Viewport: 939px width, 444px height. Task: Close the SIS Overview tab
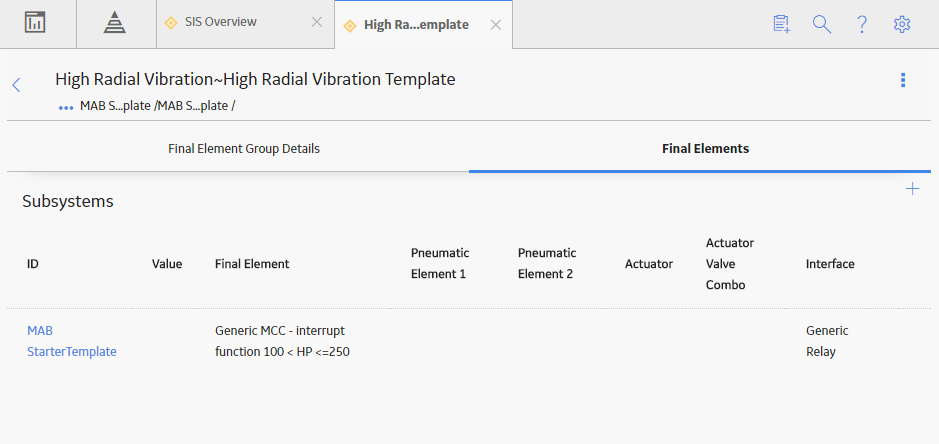[x=317, y=22]
